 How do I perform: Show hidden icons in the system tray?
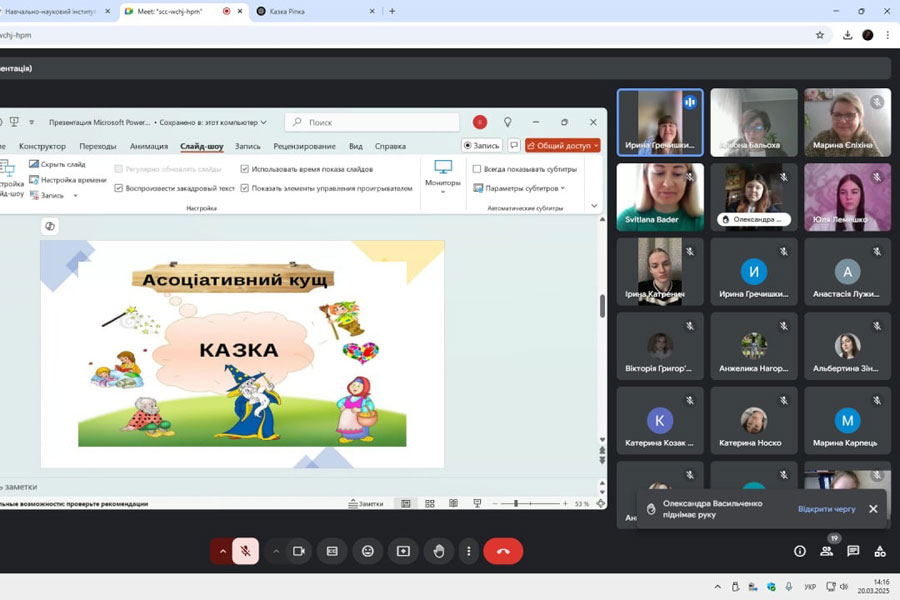[717, 587]
